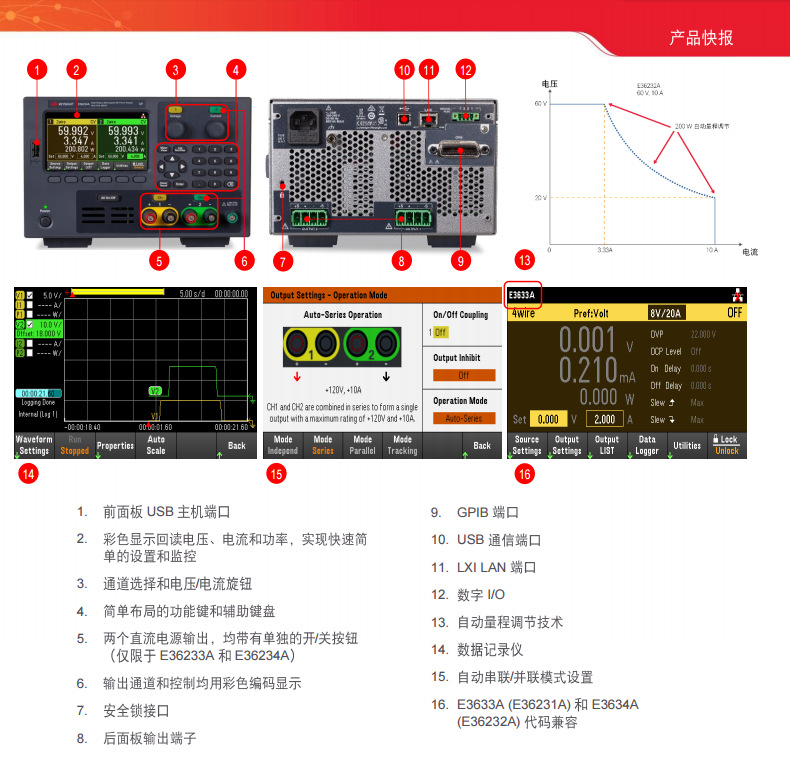The height and width of the screenshot is (758, 790).
Task: Toggle the V1 trace checkbox
Action: click(x=30, y=295)
